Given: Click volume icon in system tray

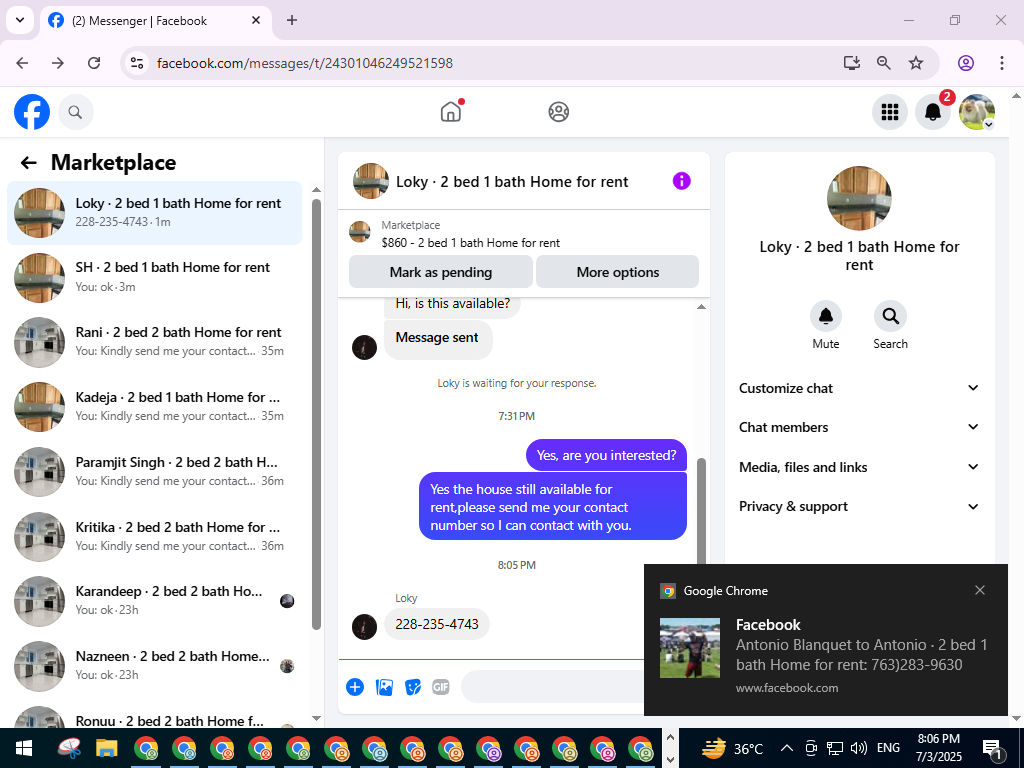Looking at the screenshot, I should [x=859, y=748].
